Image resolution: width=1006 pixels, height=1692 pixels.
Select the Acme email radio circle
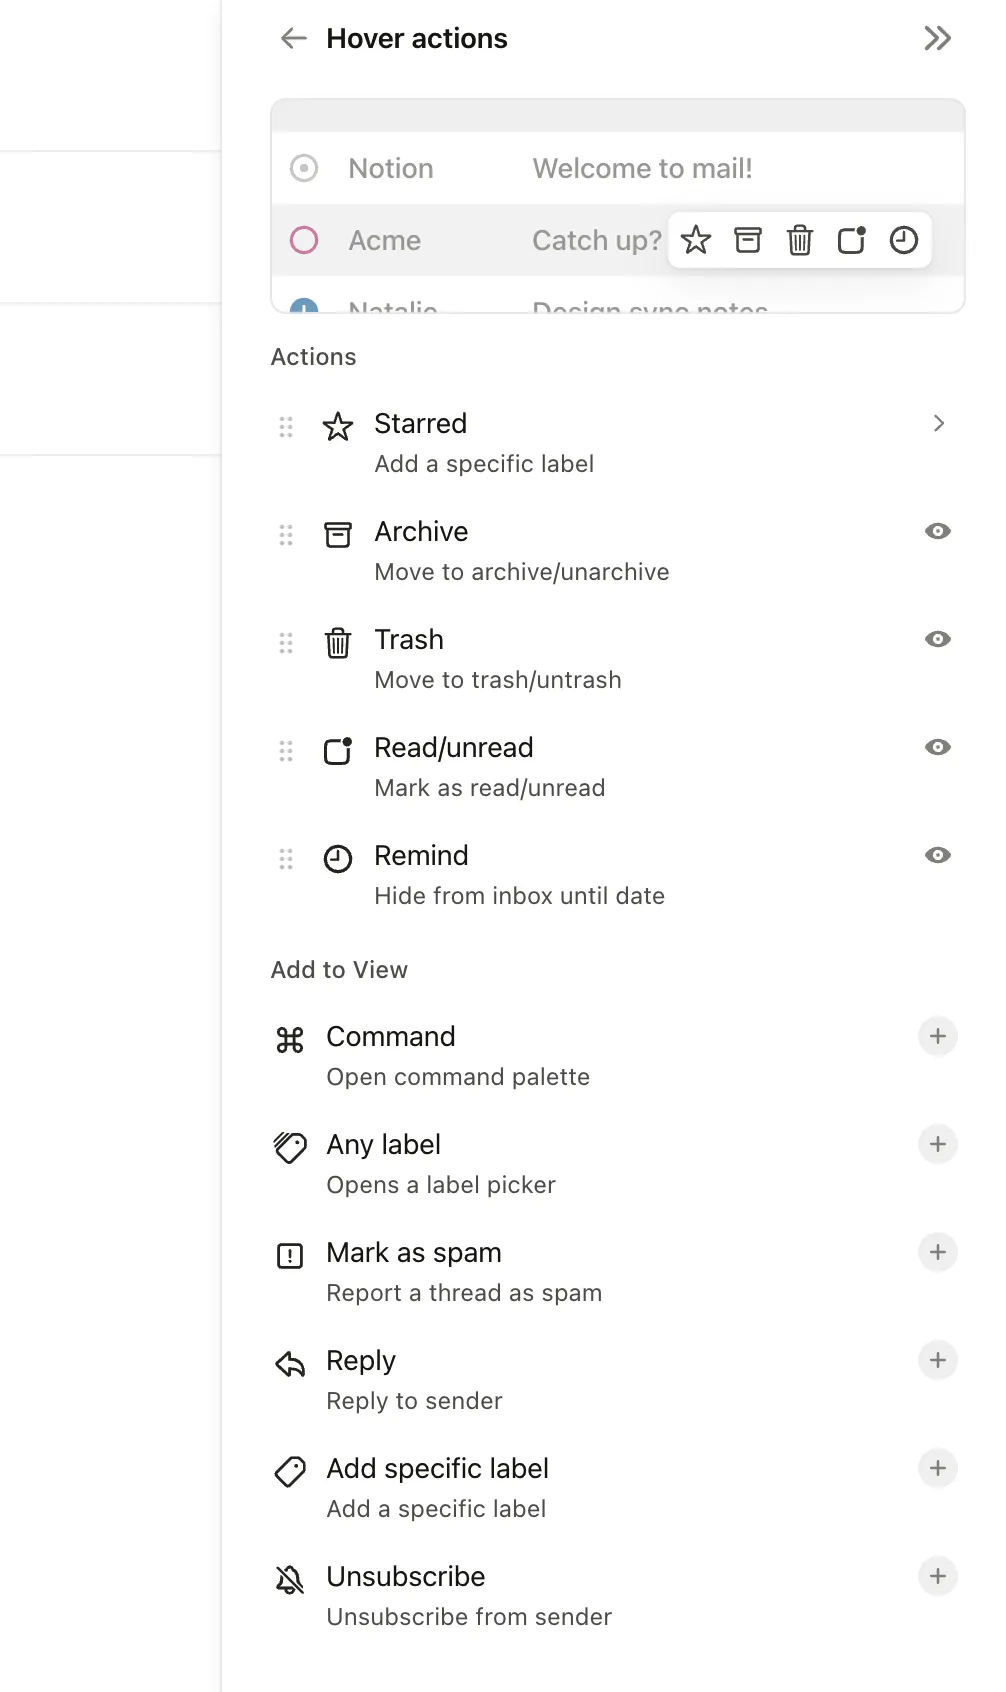[x=304, y=240]
